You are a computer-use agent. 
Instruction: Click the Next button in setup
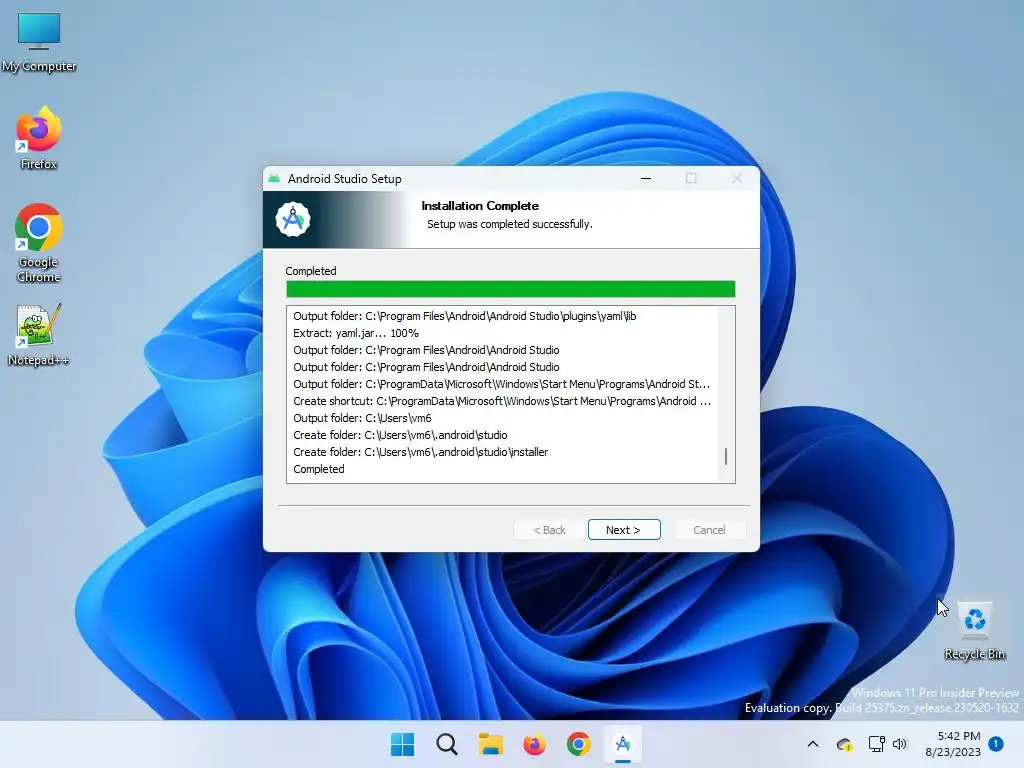click(624, 530)
